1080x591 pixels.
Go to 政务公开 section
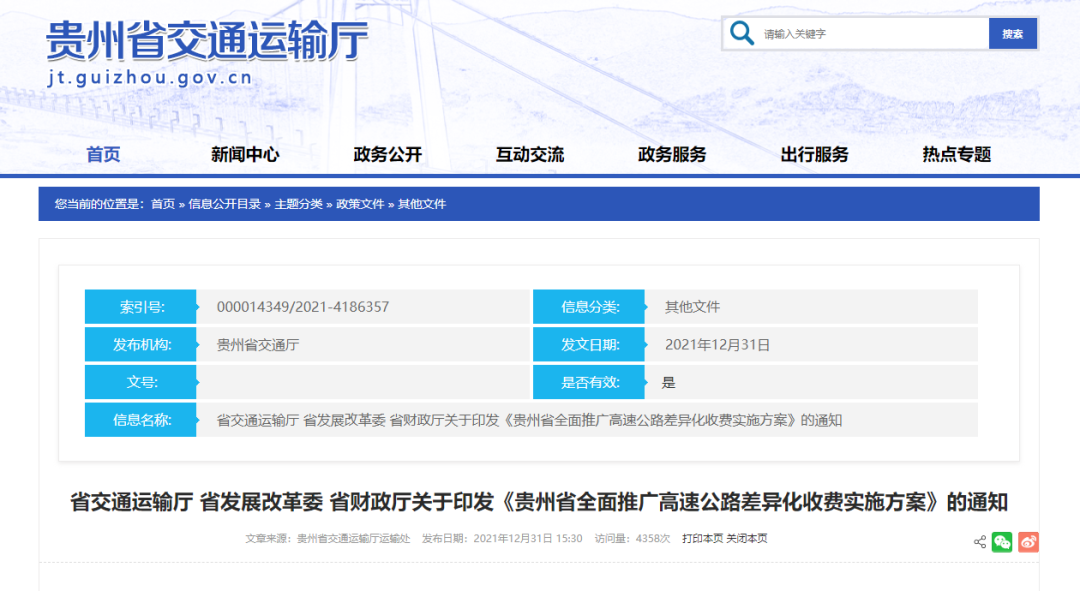click(388, 154)
